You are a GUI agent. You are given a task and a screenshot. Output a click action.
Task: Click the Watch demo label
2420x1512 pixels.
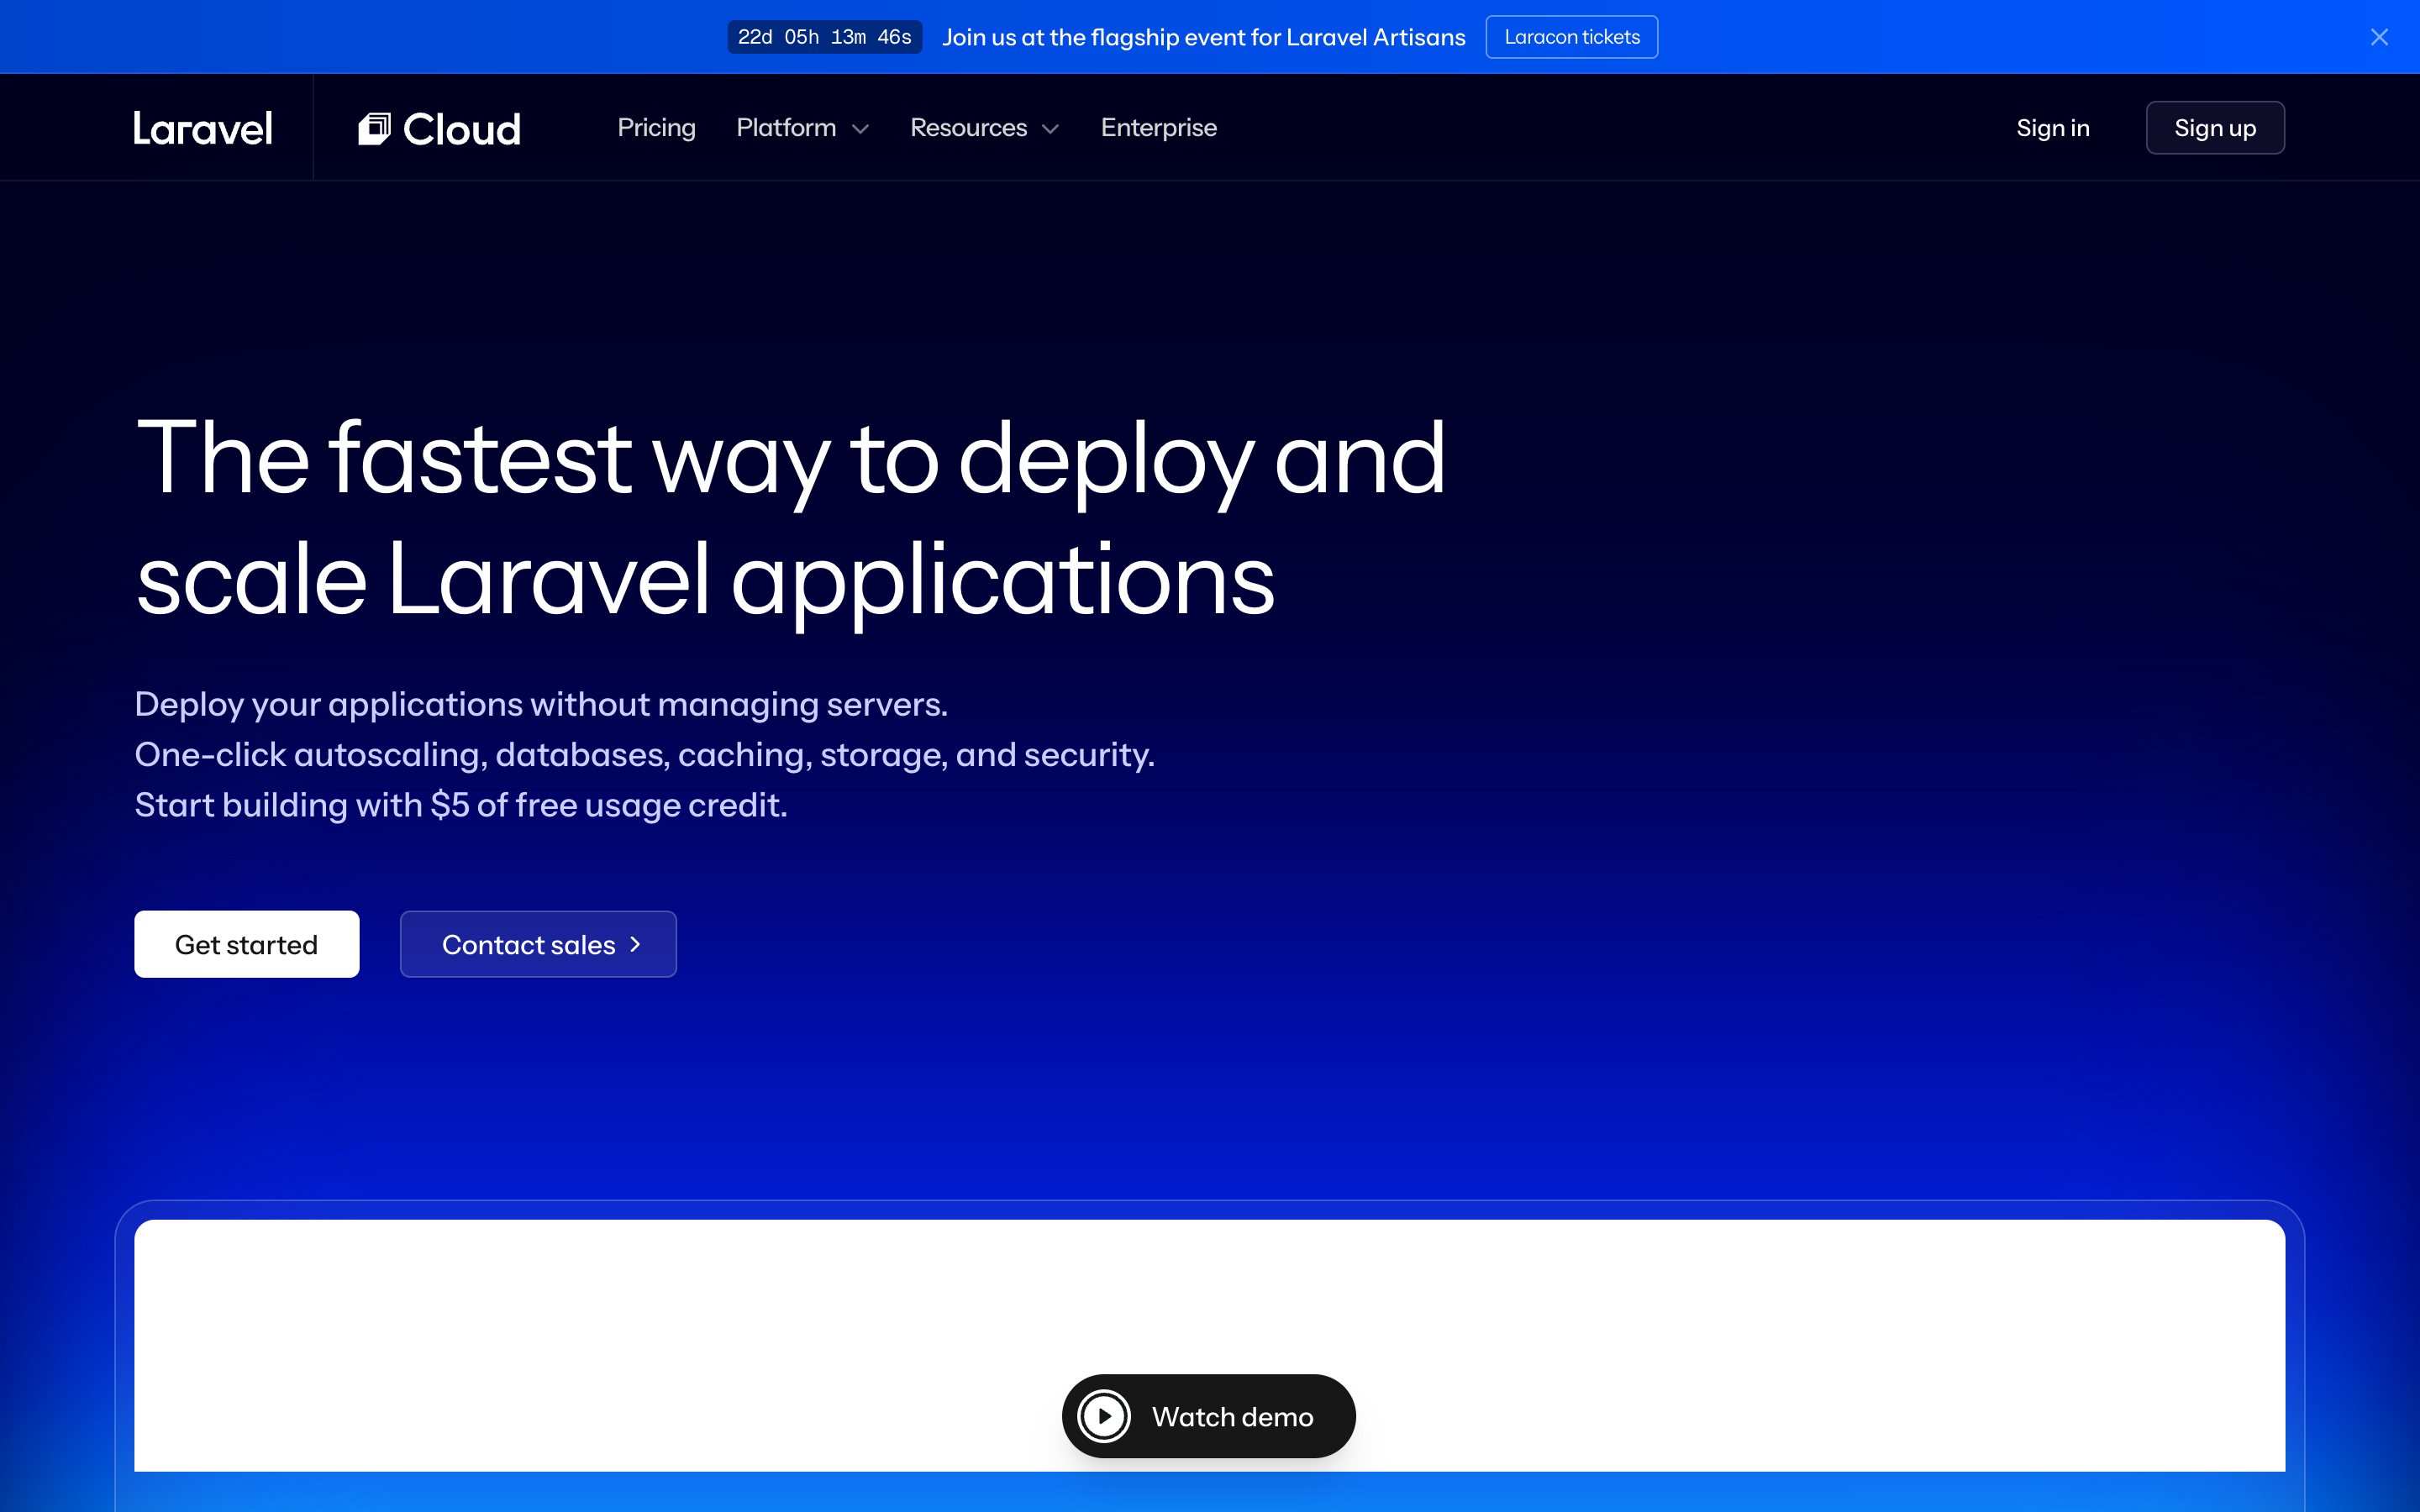(x=1232, y=1417)
